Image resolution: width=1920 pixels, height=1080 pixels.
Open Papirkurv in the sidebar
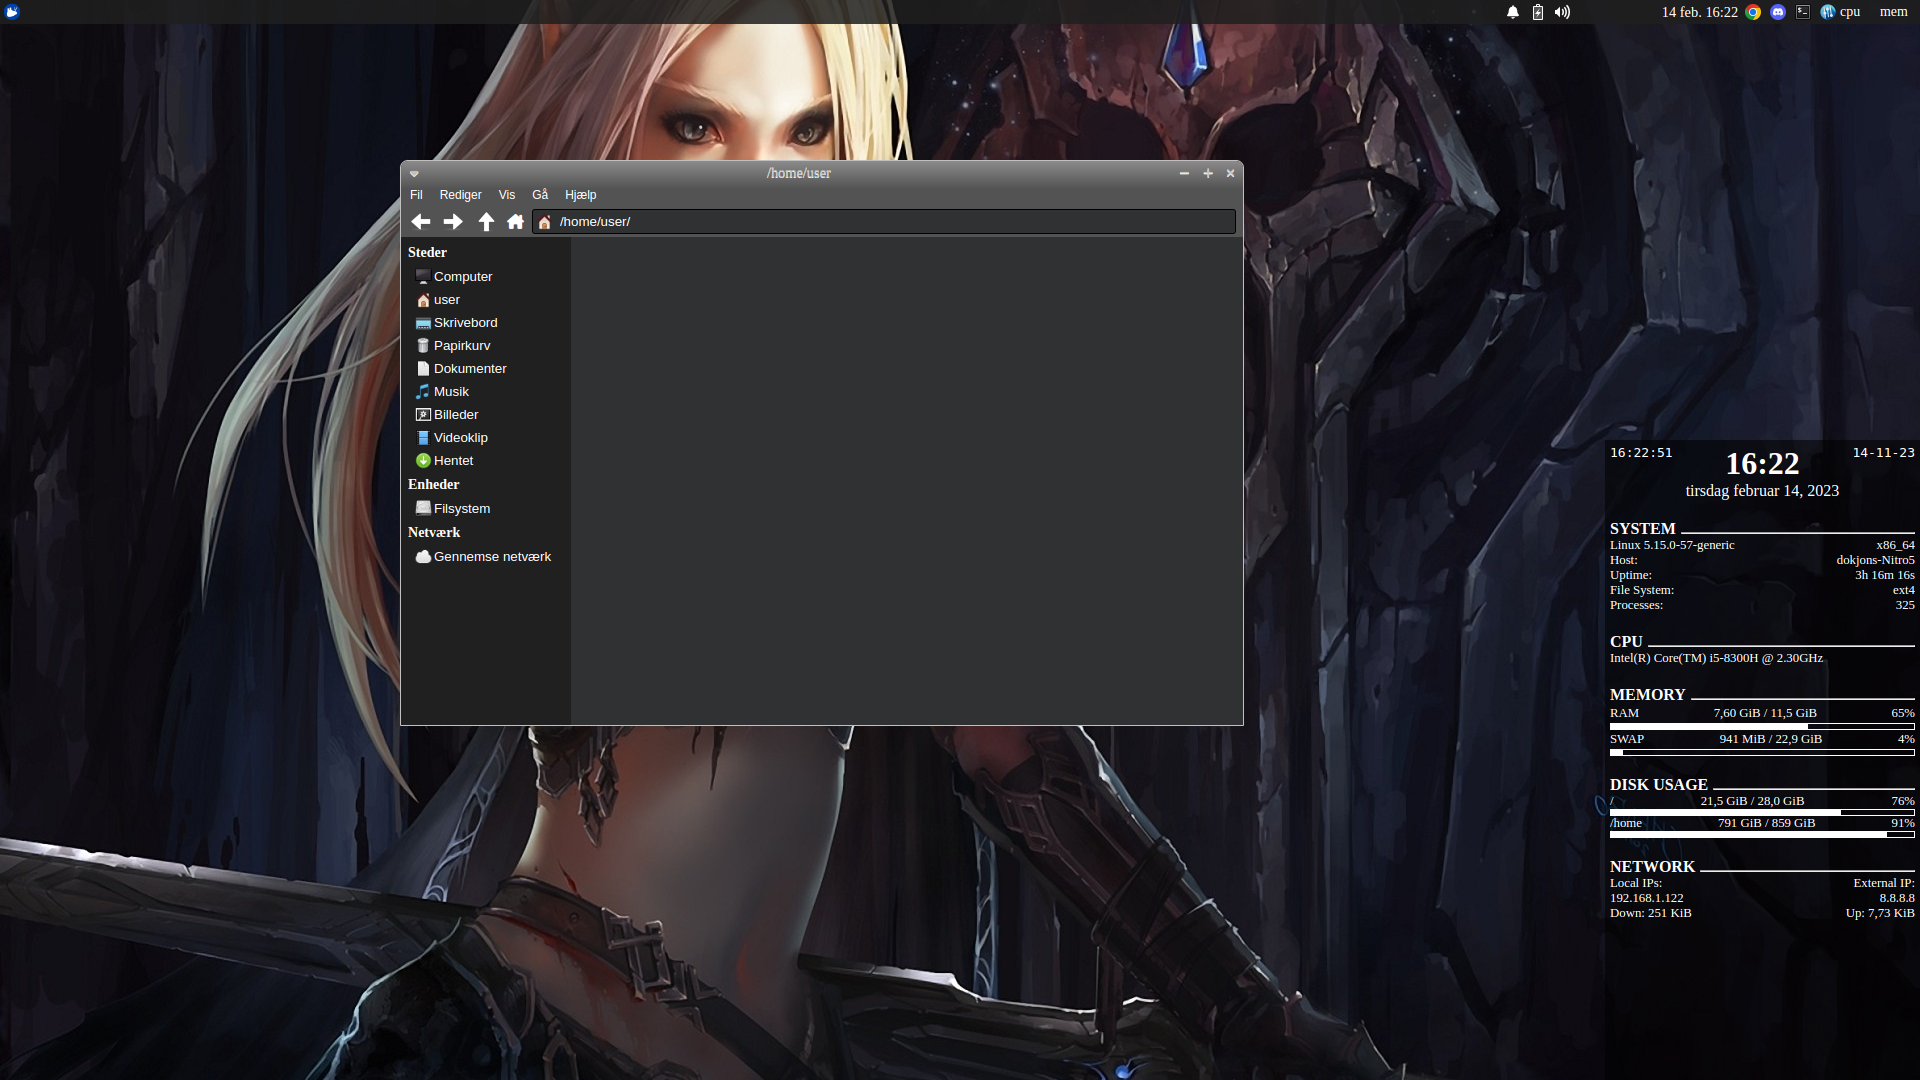pyautogui.click(x=485, y=346)
